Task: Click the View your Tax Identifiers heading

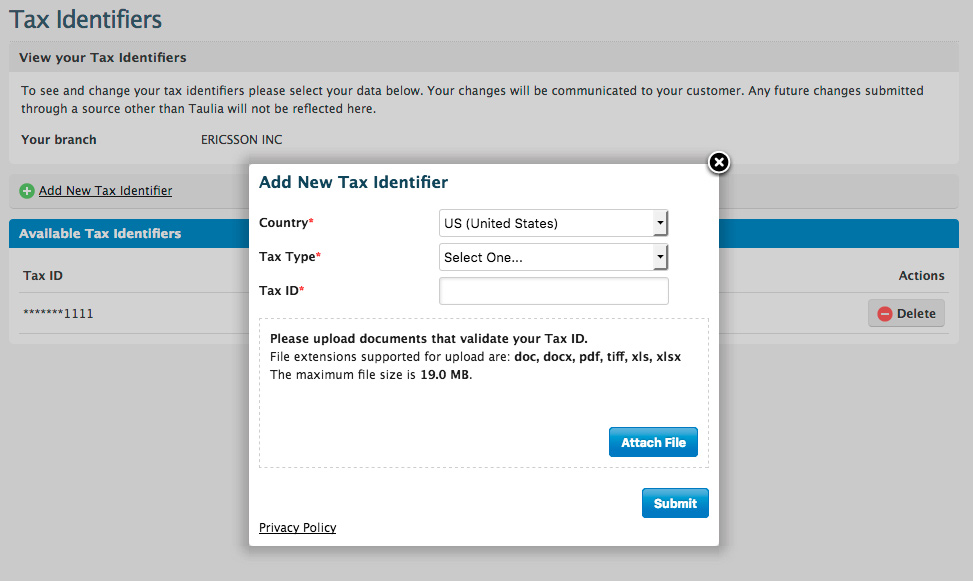Action: coord(103,58)
